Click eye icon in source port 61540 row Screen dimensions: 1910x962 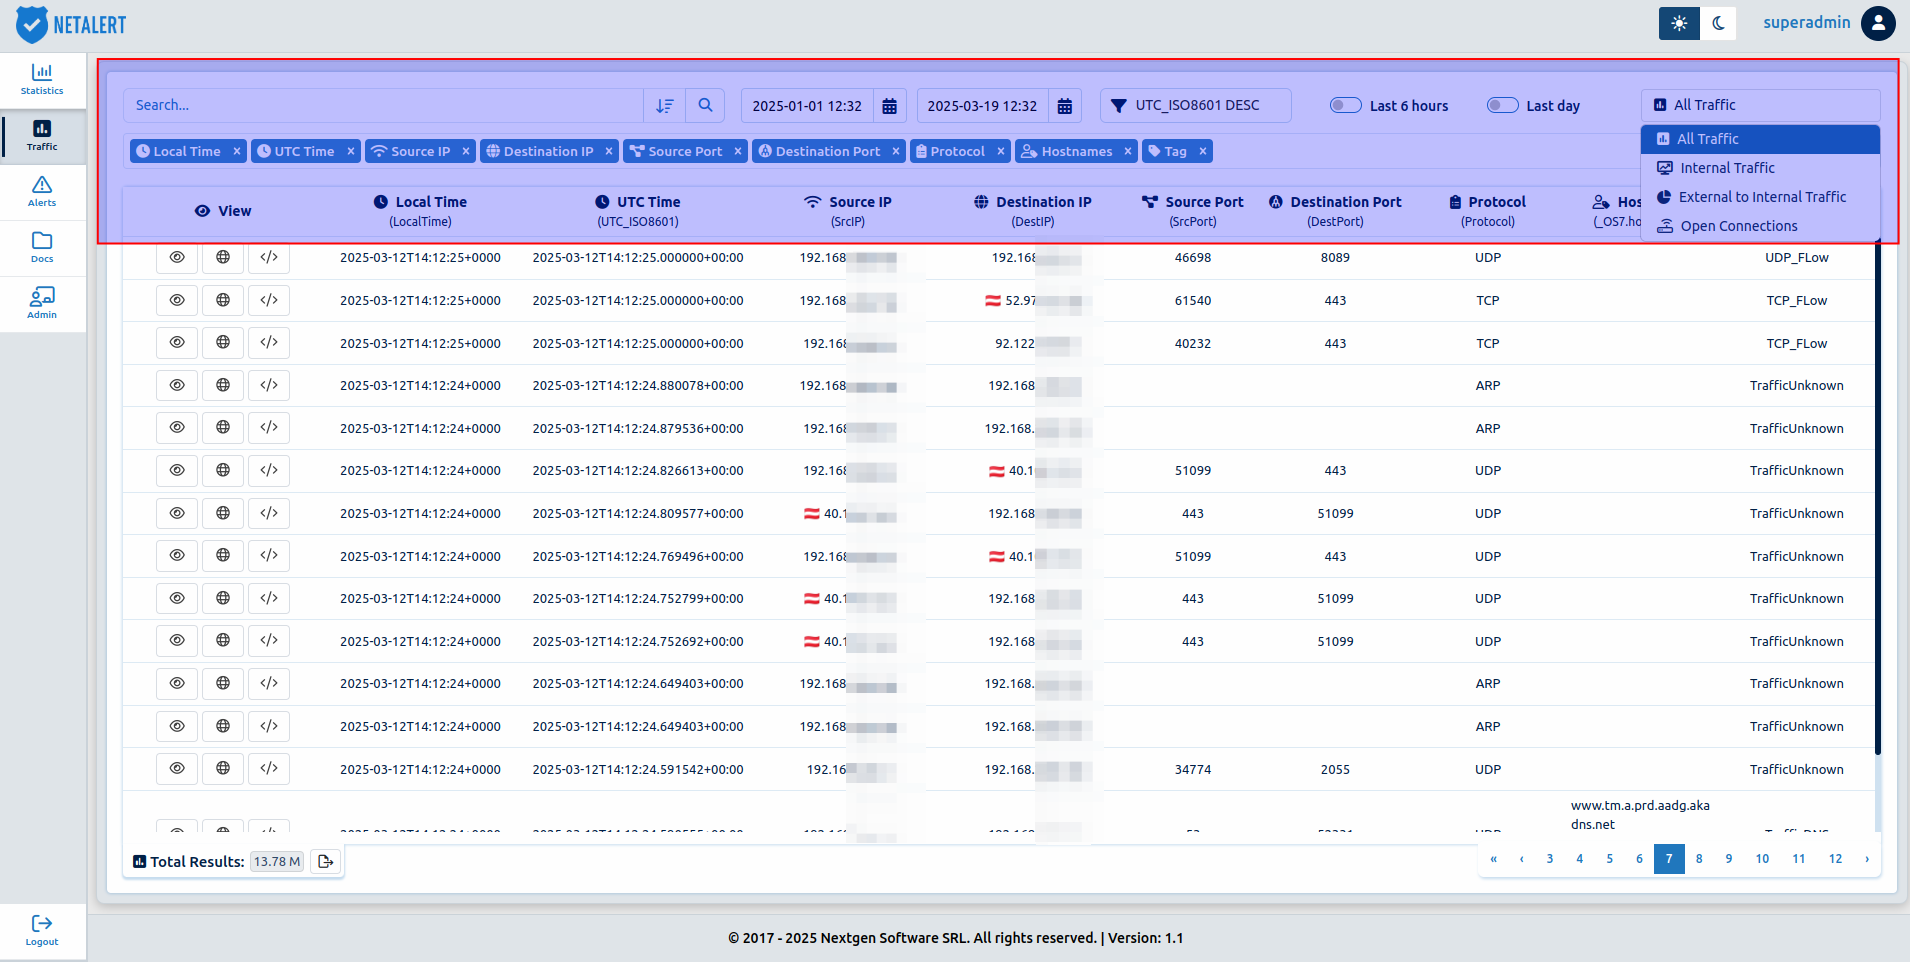[177, 300]
